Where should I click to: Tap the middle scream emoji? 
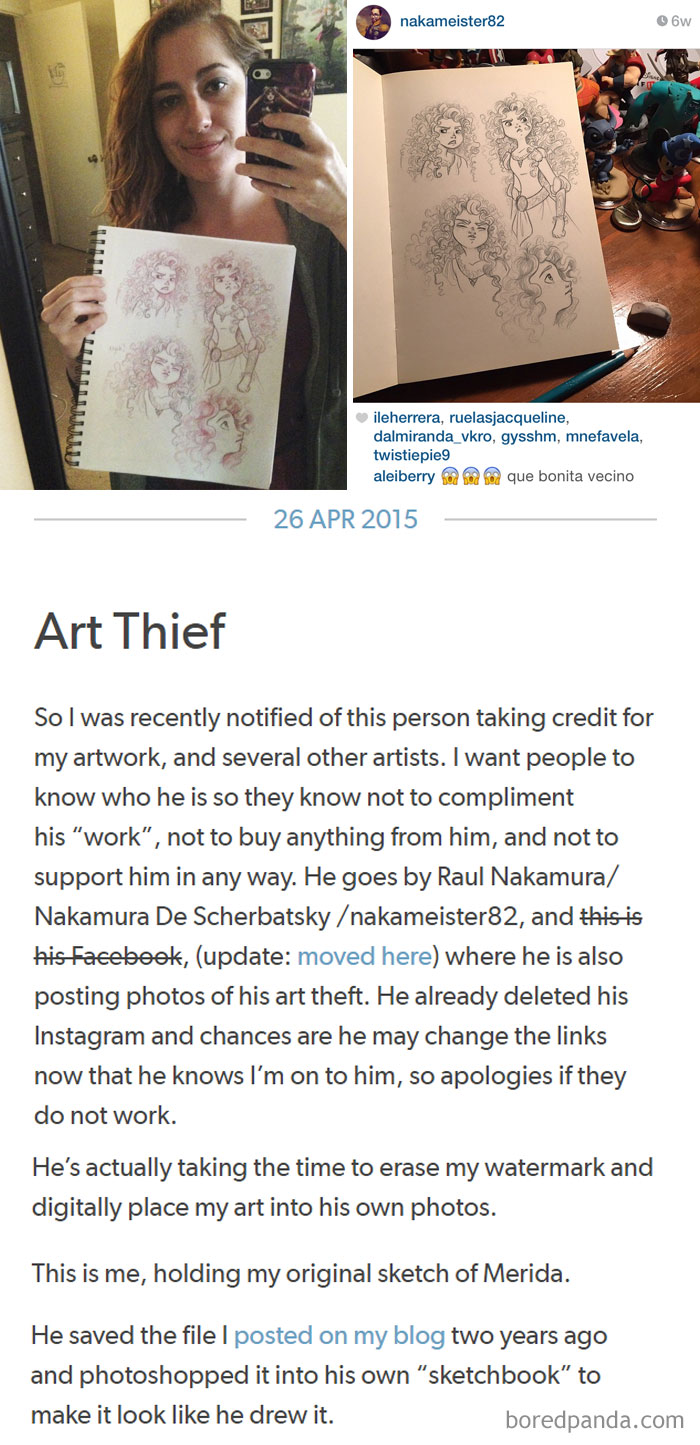pos(471,477)
